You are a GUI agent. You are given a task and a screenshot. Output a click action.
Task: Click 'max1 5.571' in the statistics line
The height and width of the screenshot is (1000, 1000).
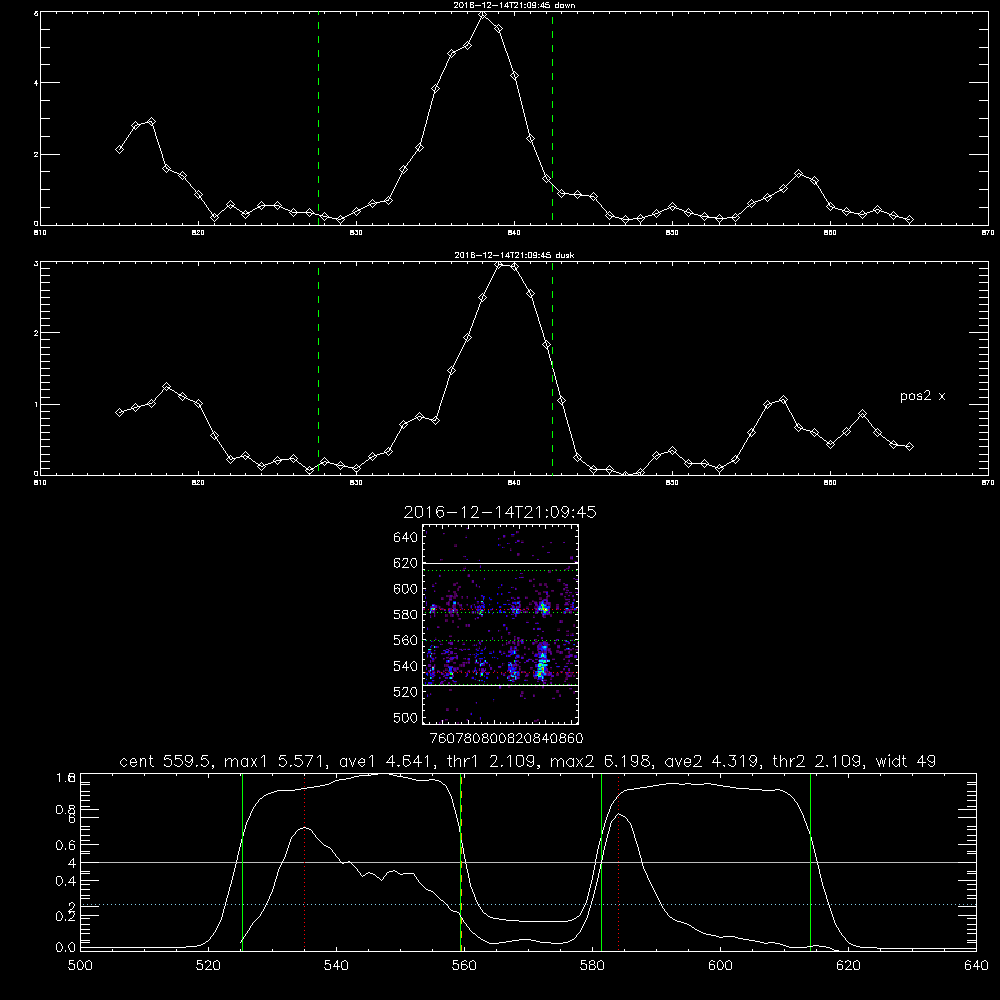coord(274,761)
